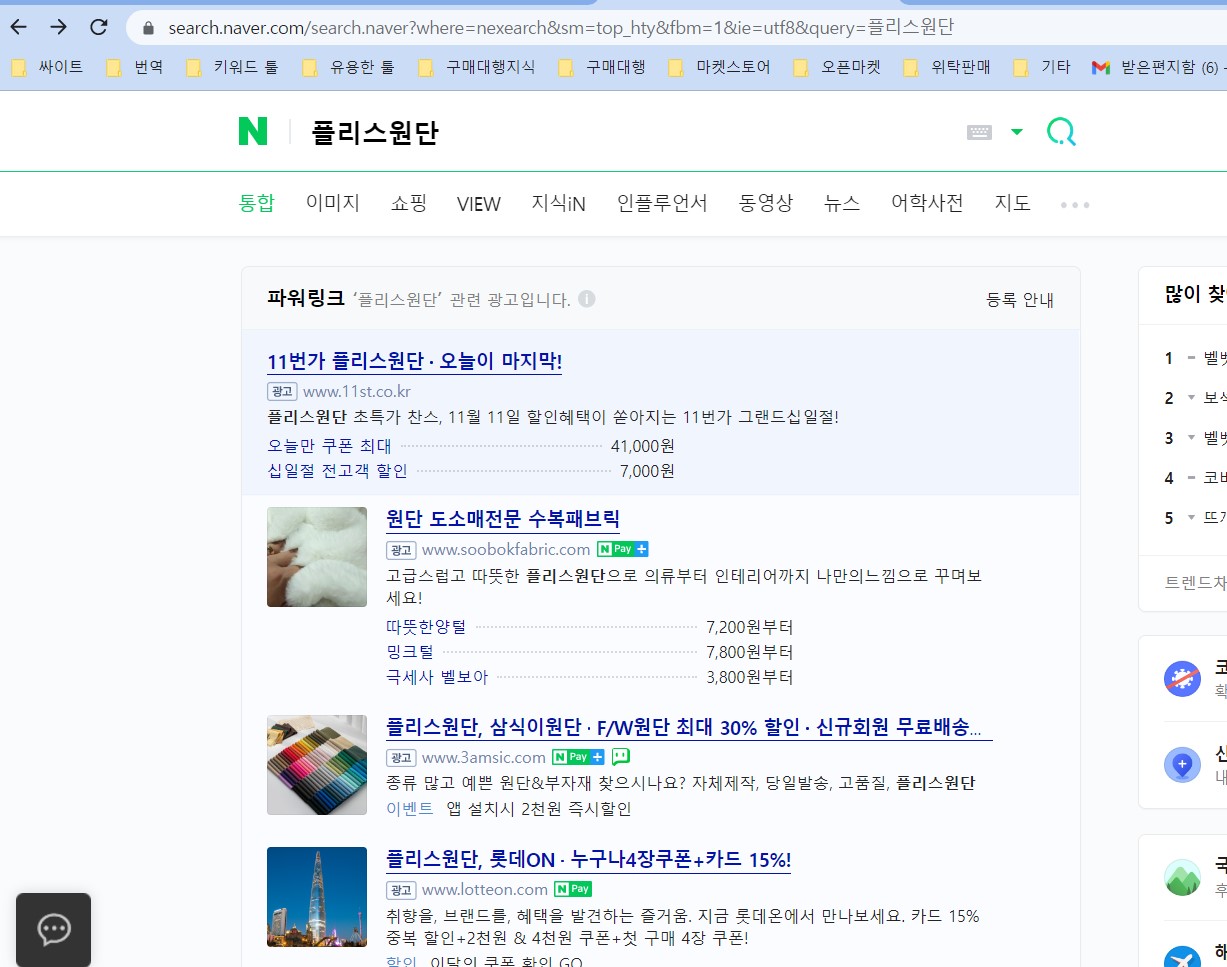Screen dimensions: 1227x967
Task: Click the N Pay plus badge for soobokfabric.com
Action: [623, 549]
